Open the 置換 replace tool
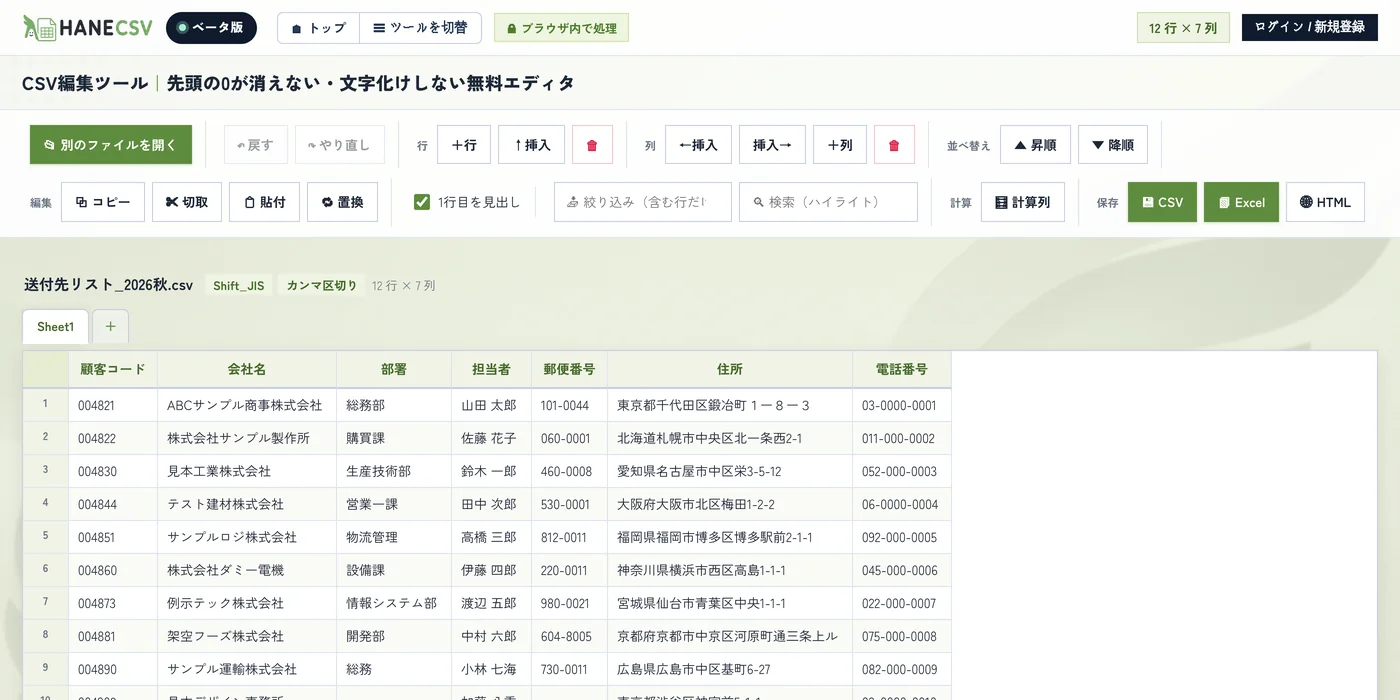The height and width of the screenshot is (700, 1400). tap(342, 202)
